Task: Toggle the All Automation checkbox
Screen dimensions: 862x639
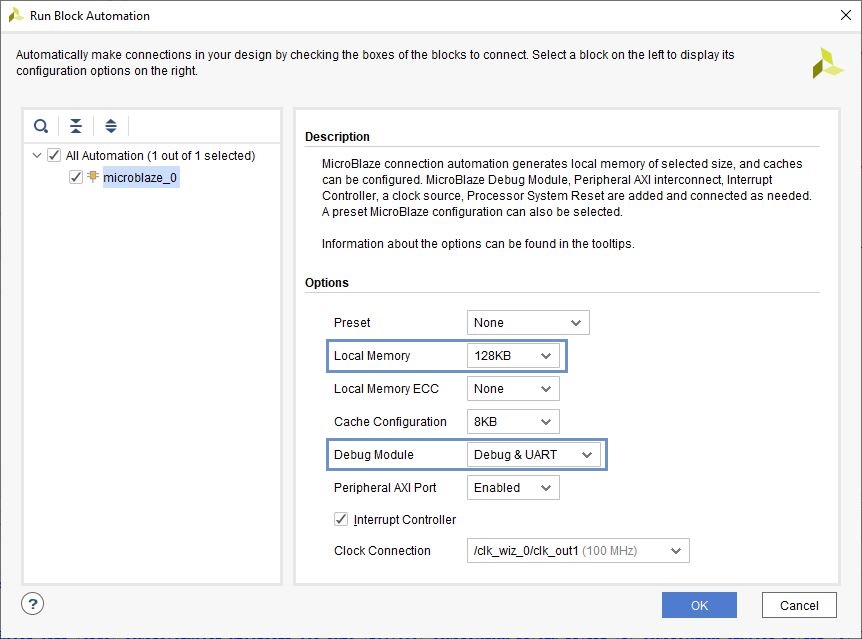Action: coord(54,156)
